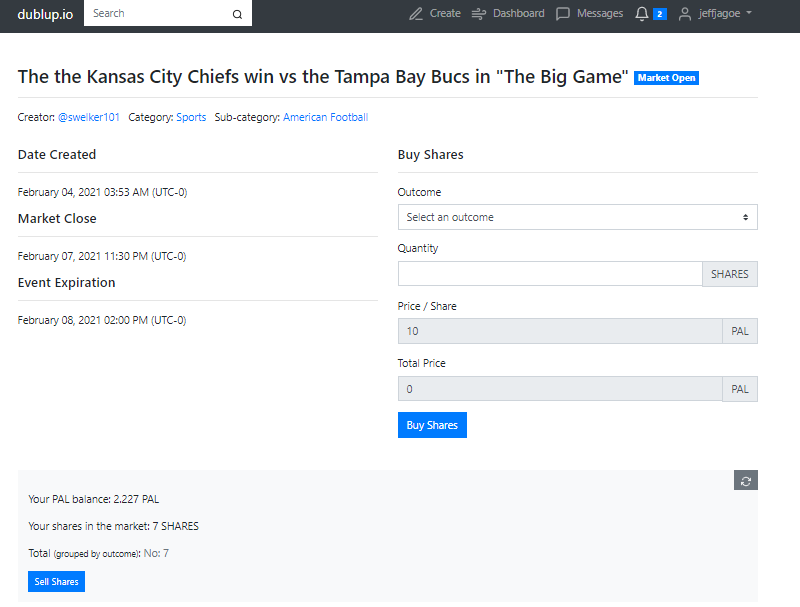Viewport: 800px width, 607px height.
Task: Click the Date Created heading
Action: 57,155
